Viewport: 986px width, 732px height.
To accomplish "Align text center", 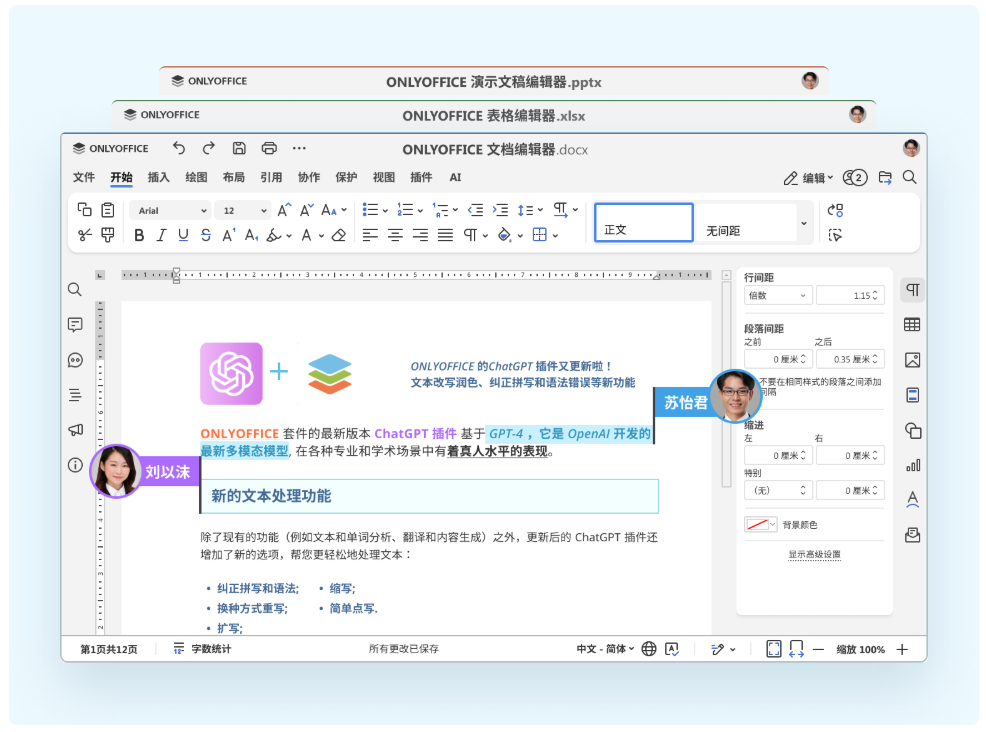I will click(396, 235).
